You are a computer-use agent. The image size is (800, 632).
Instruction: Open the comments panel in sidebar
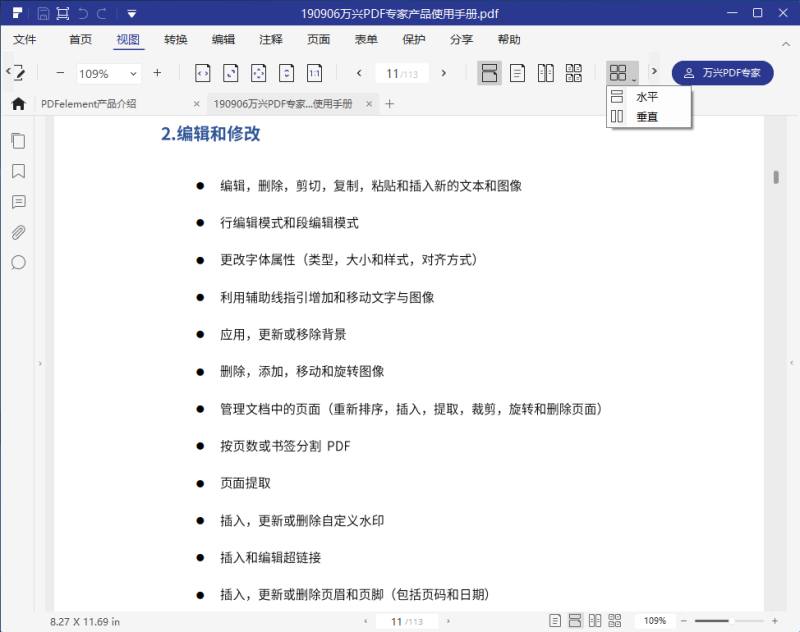[x=18, y=202]
